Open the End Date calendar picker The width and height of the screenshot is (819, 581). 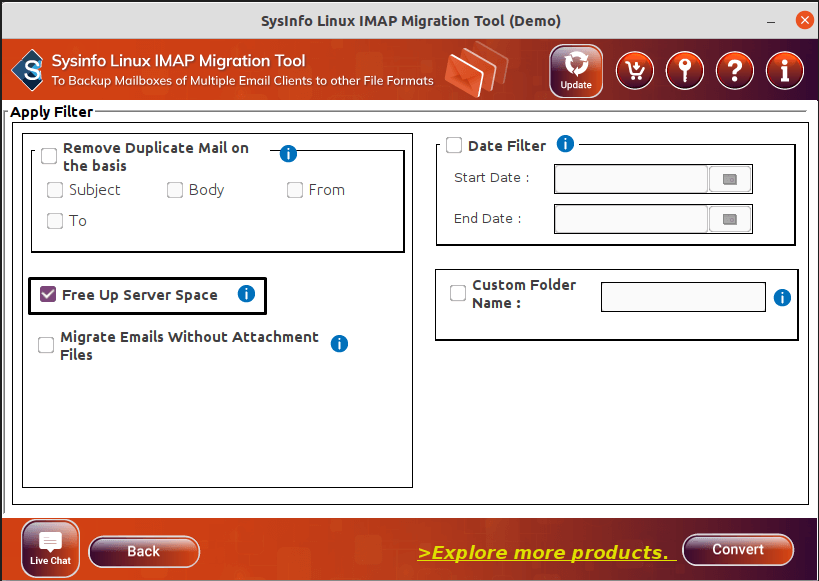point(730,219)
